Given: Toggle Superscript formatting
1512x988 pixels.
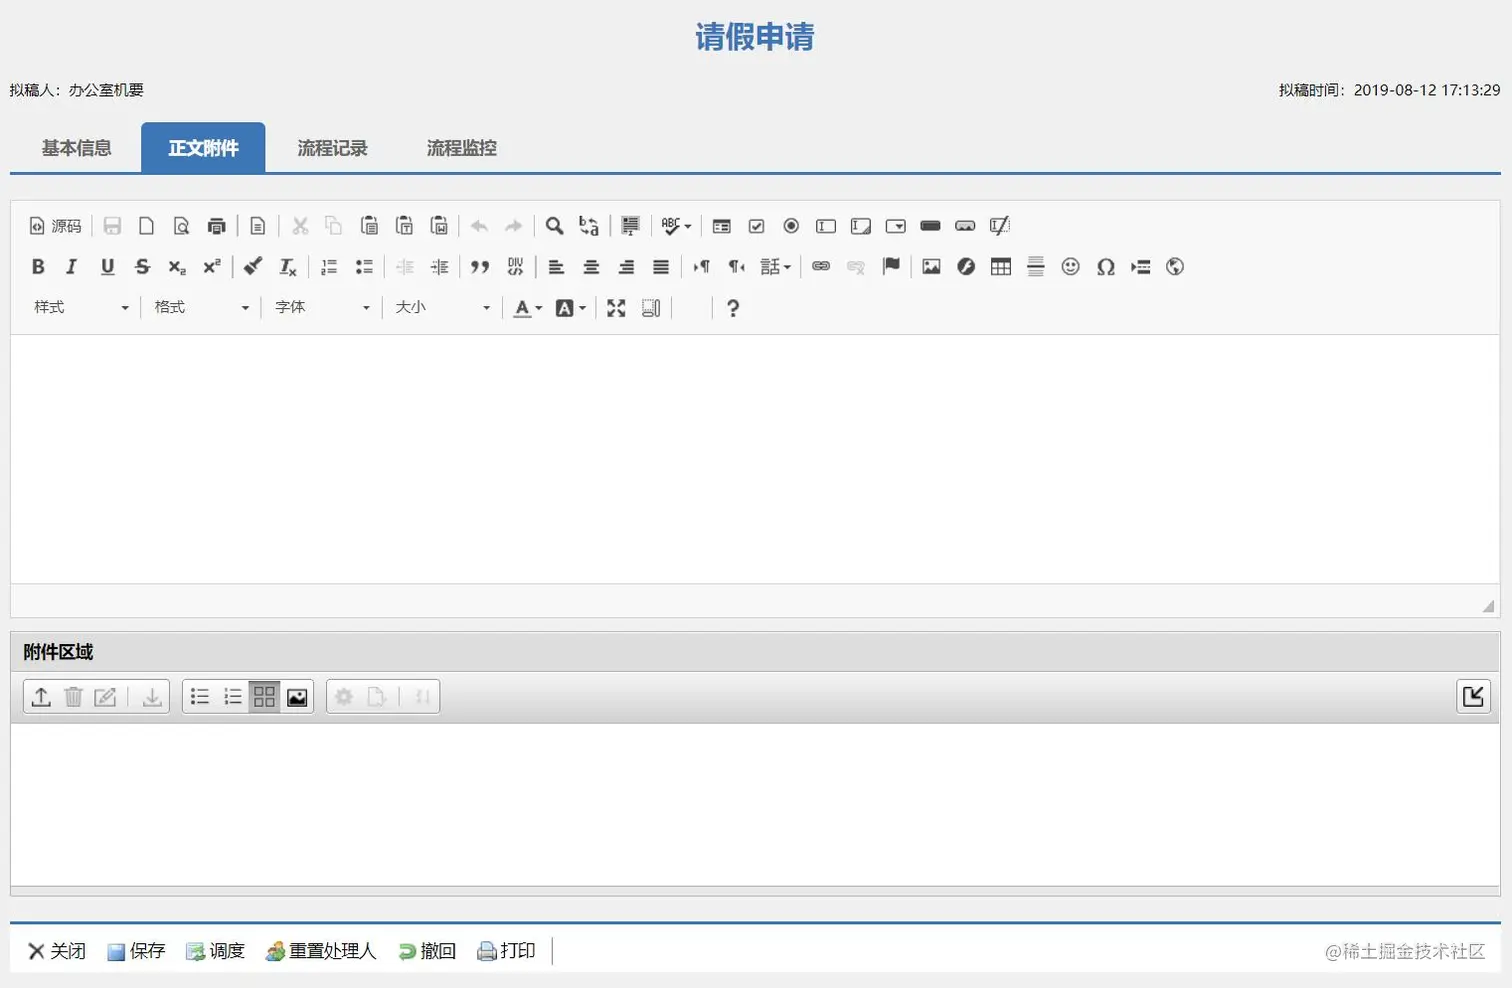Looking at the screenshot, I should click(x=212, y=267).
